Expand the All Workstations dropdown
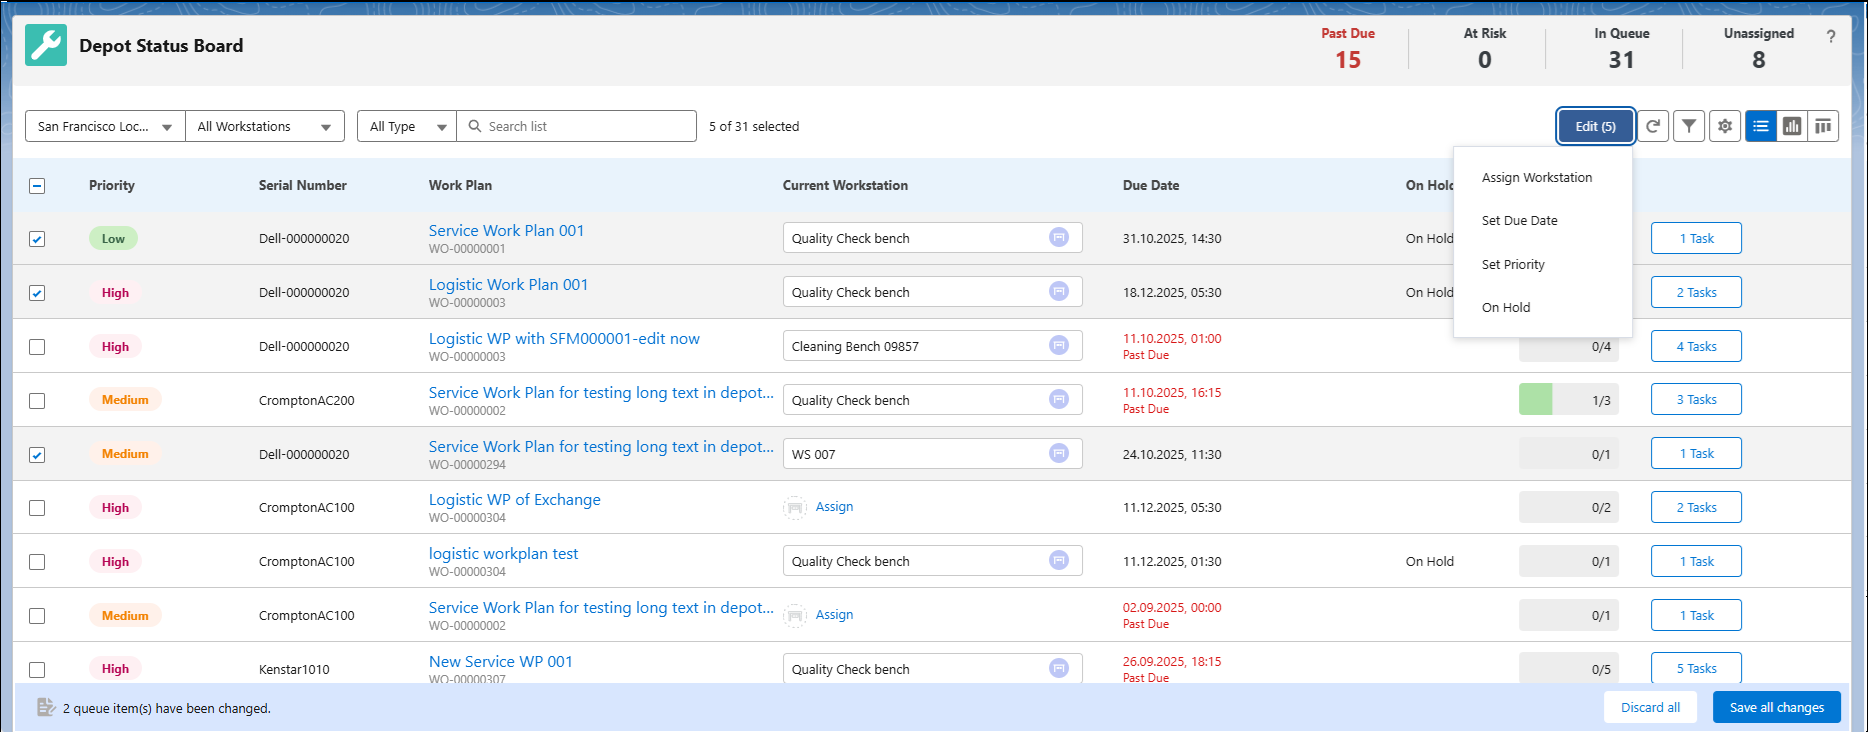This screenshot has height=732, width=1868. click(265, 126)
